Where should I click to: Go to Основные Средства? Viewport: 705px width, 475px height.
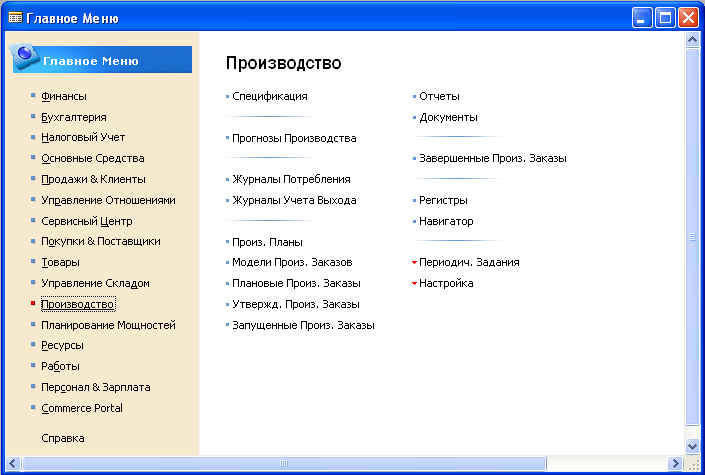(93, 158)
